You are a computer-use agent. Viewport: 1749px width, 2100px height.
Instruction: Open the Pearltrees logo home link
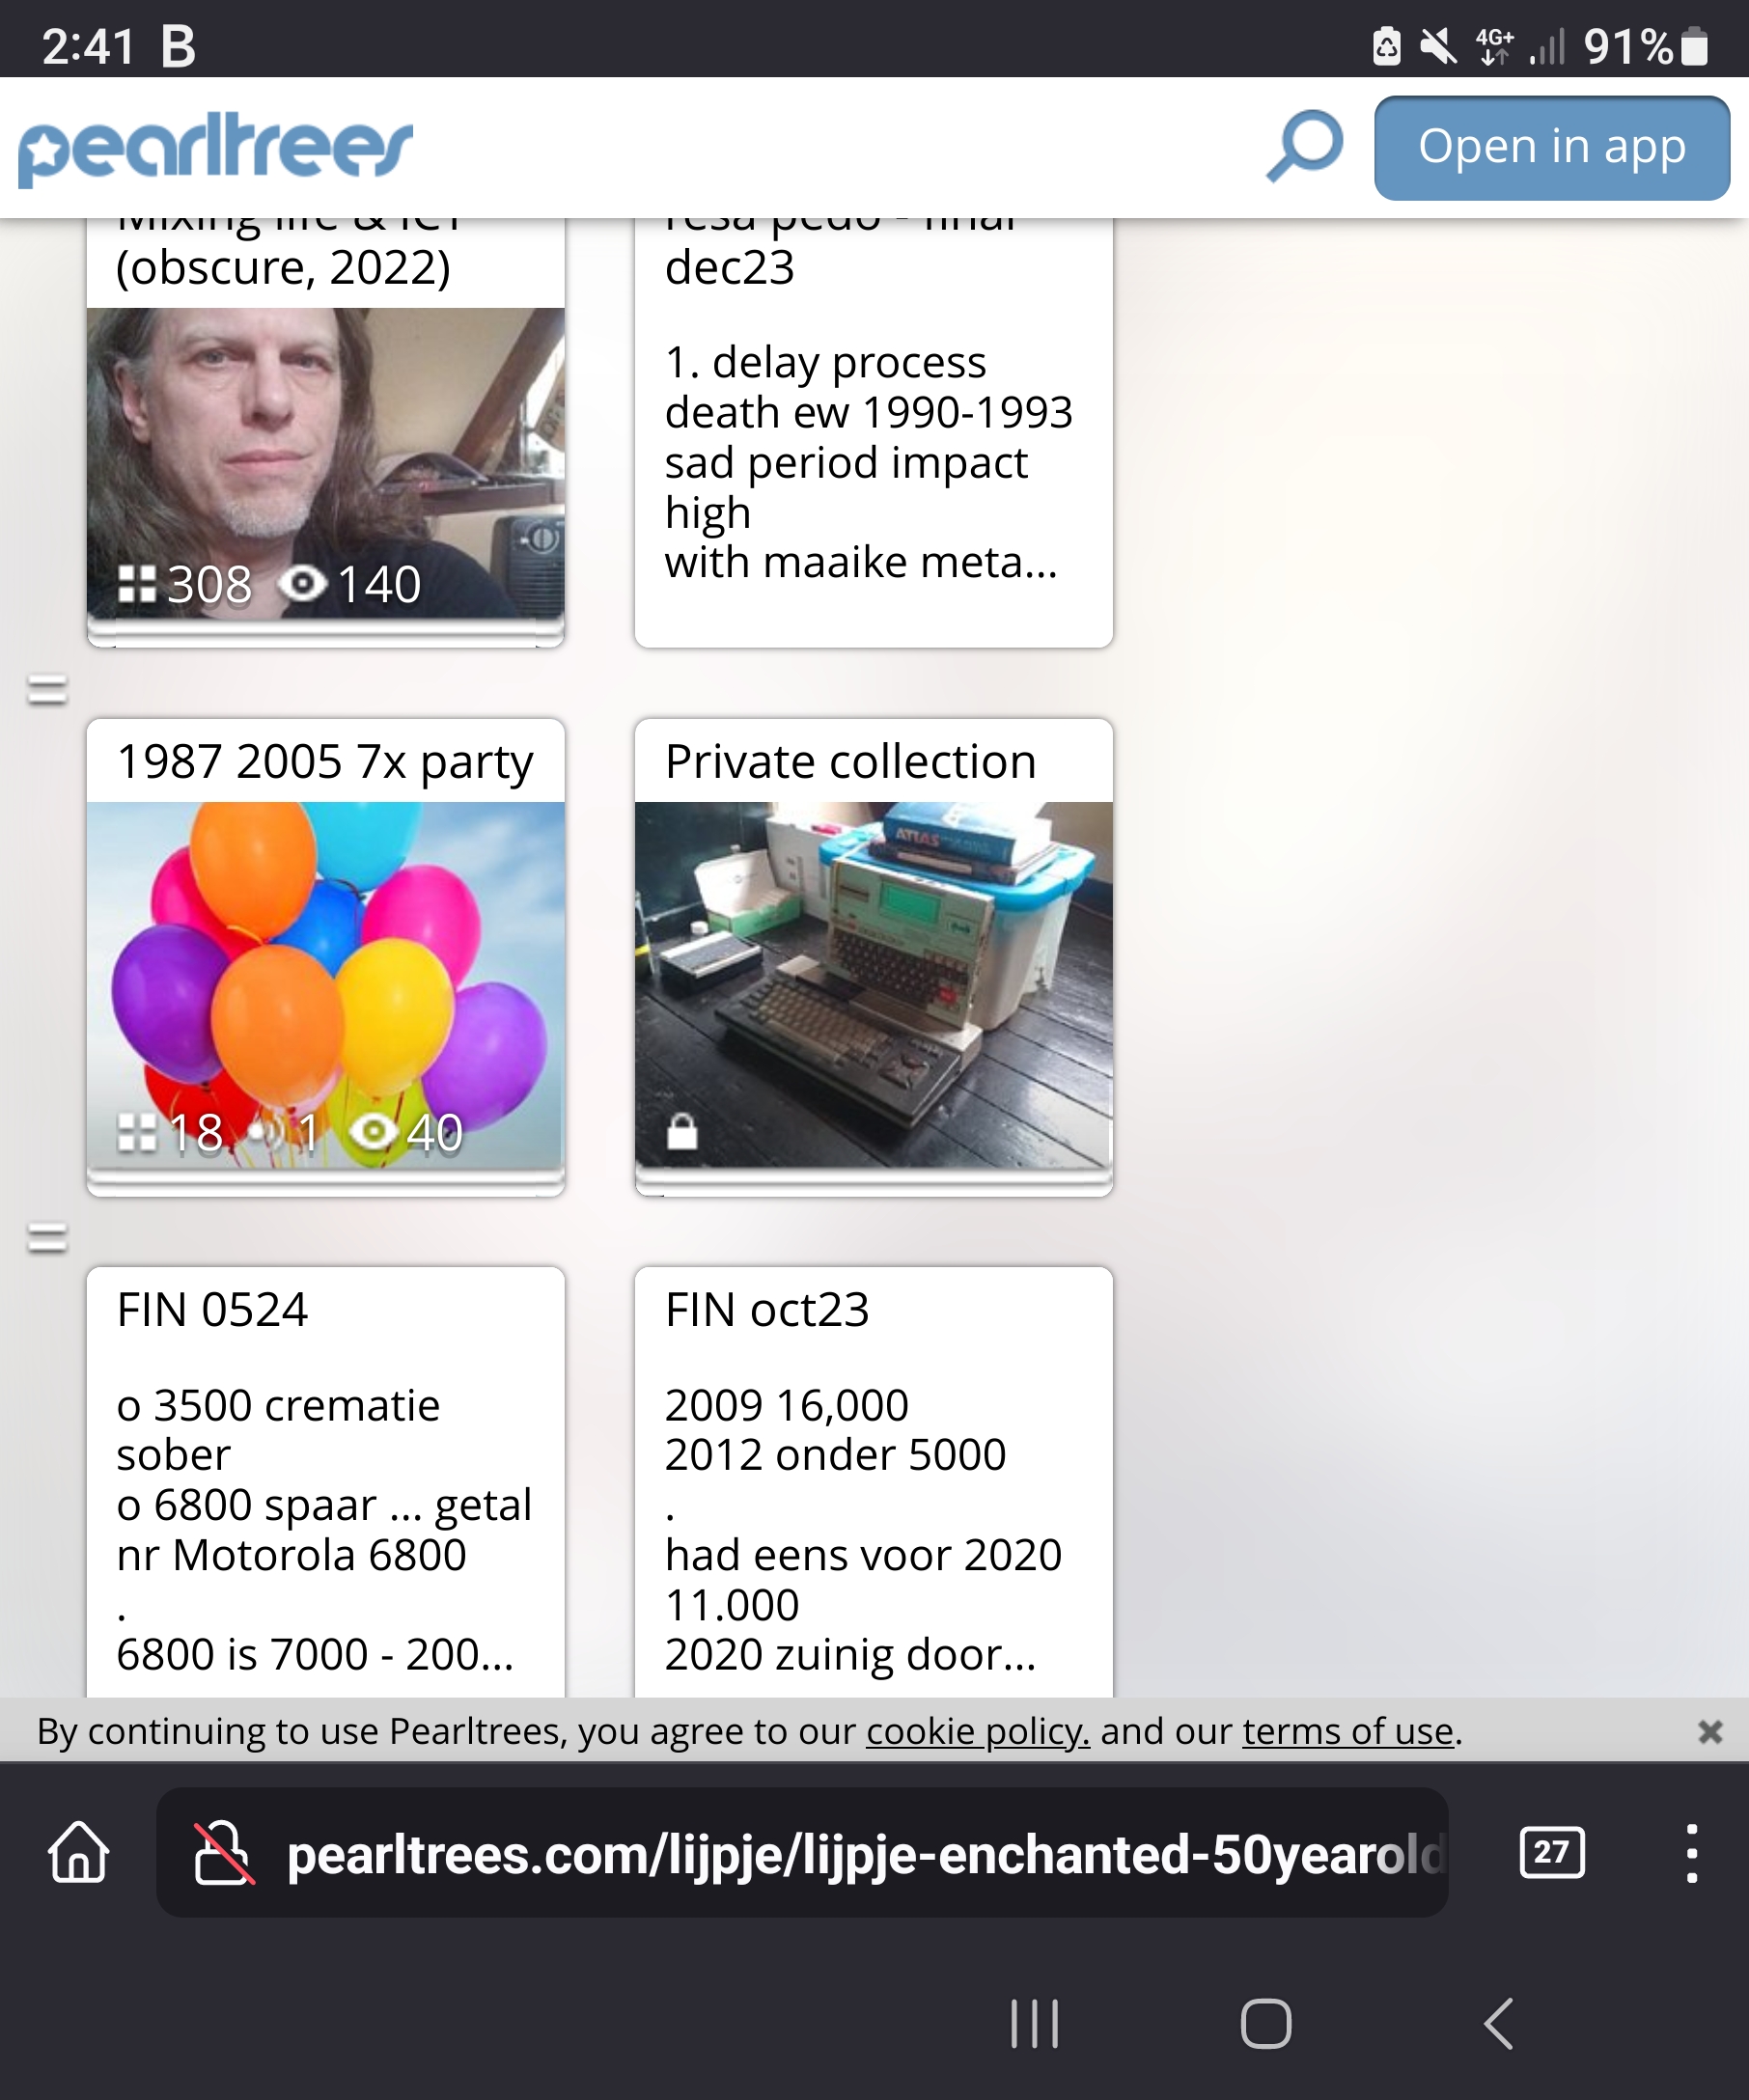click(x=215, y=148)
